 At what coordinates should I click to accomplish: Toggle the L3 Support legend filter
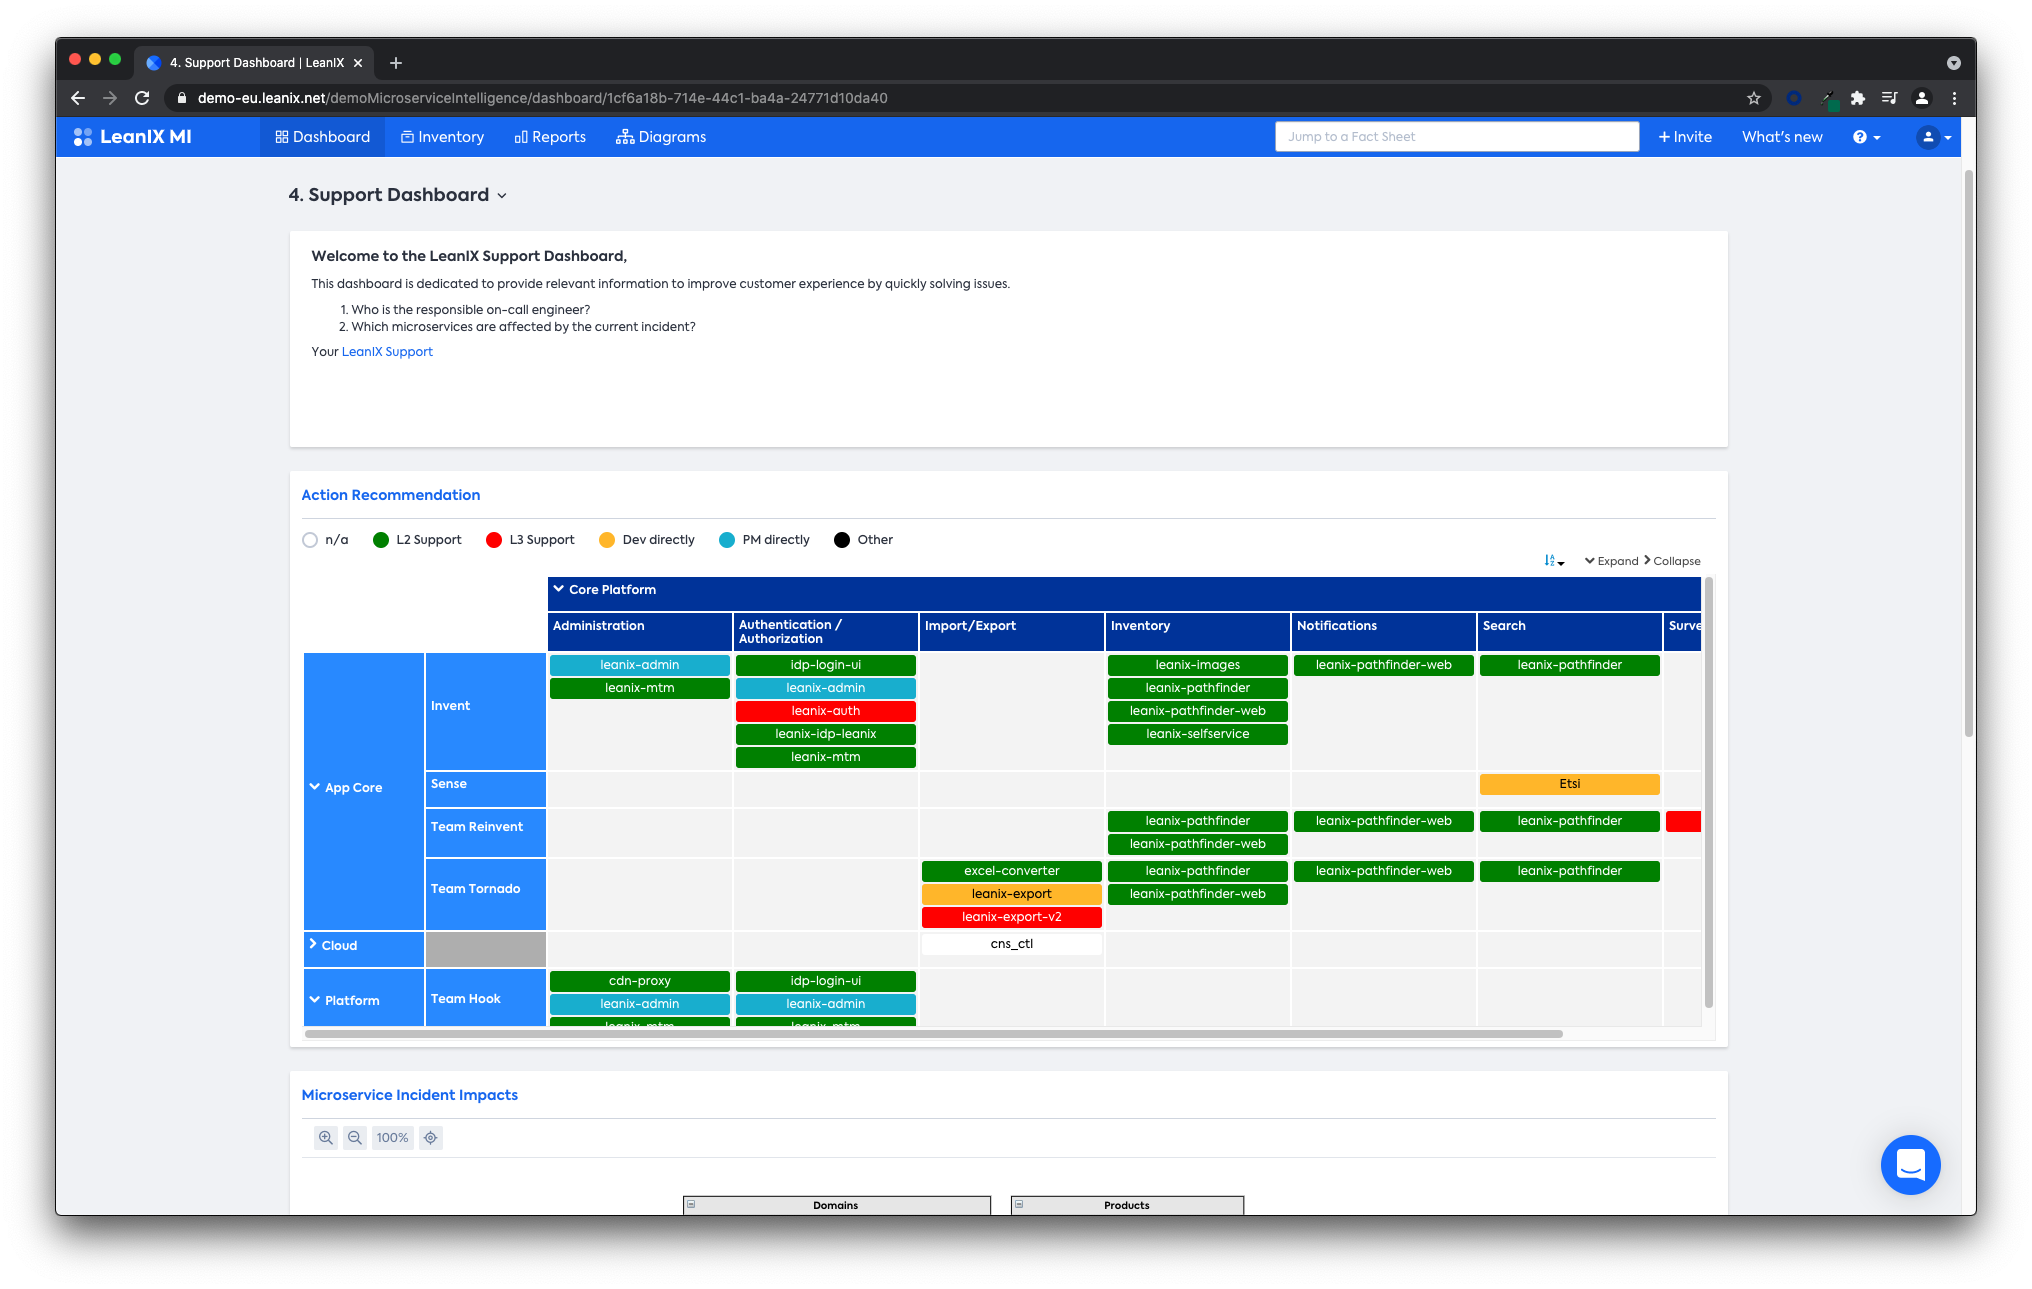494,540
